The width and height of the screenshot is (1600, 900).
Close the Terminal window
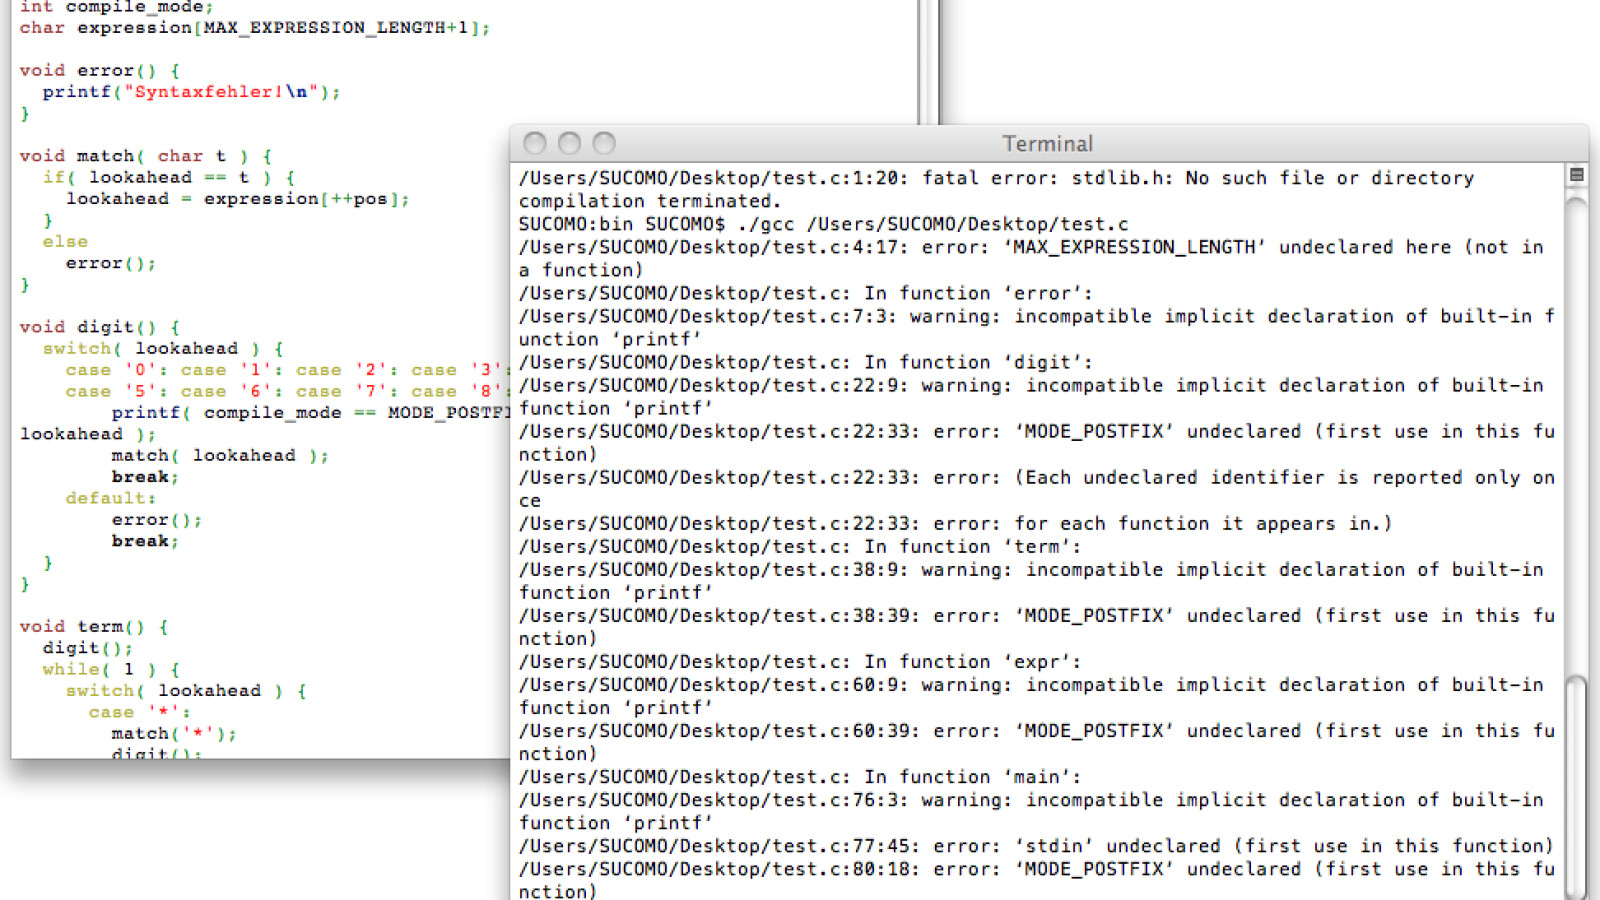pyautogui.click(x=535, y=143)
